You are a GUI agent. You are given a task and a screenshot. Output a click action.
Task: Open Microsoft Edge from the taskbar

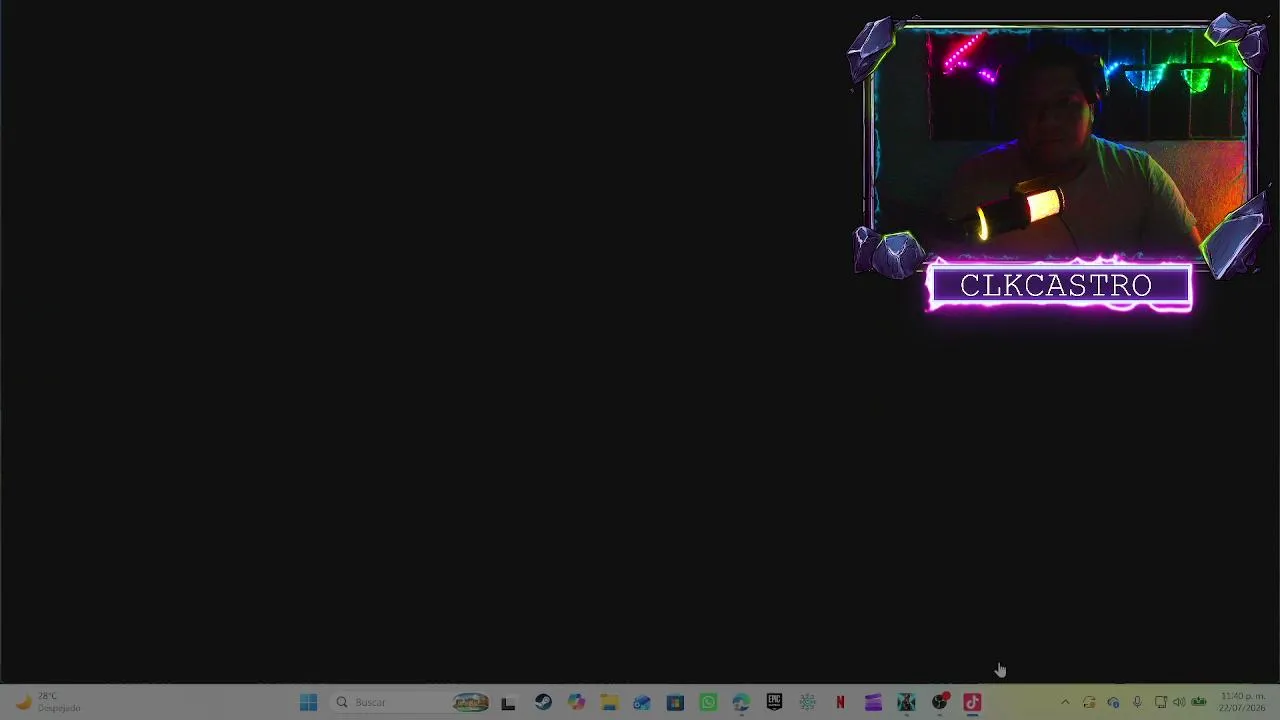click(741, 702)
